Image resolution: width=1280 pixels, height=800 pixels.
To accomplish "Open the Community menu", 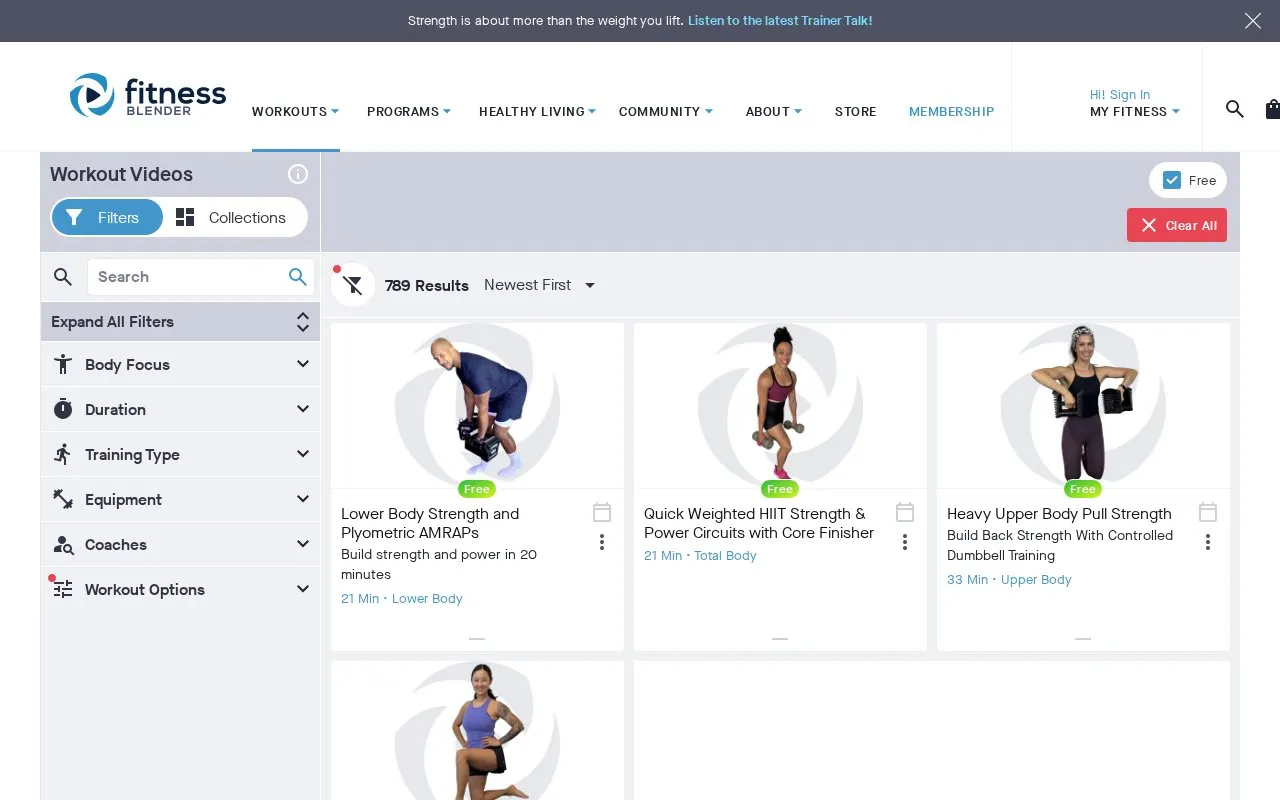I will point(666,111).
